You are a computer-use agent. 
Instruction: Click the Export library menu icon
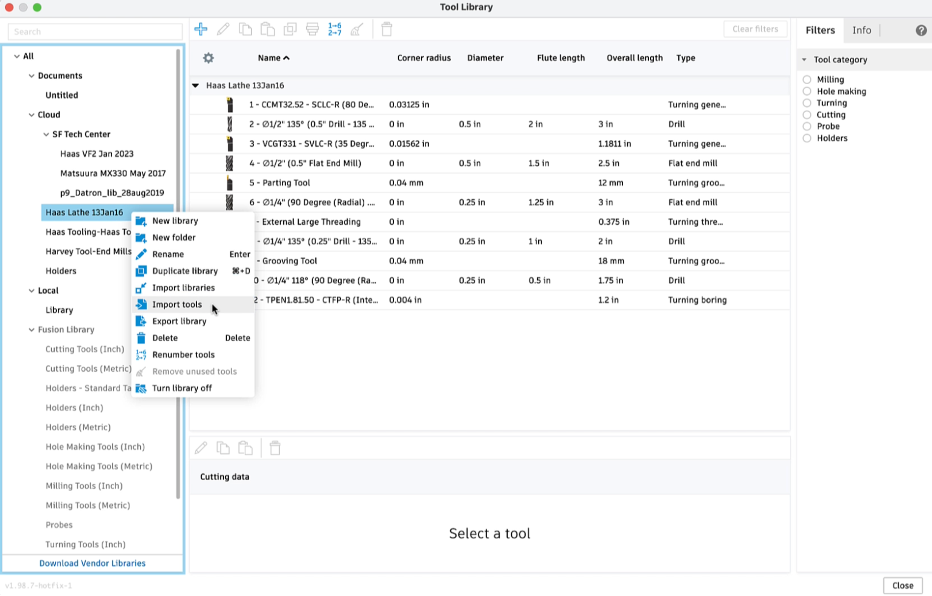(x=141, y=321)
